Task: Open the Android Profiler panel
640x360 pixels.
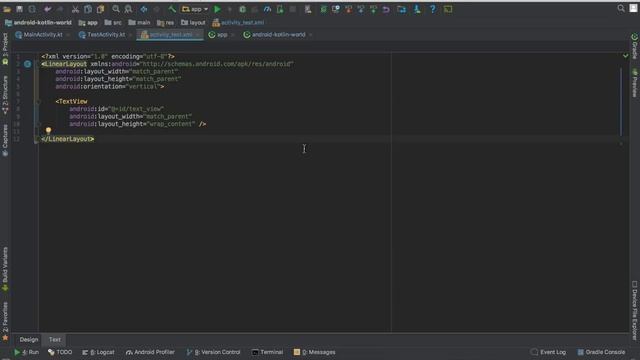Action: [x=150, y=352]
